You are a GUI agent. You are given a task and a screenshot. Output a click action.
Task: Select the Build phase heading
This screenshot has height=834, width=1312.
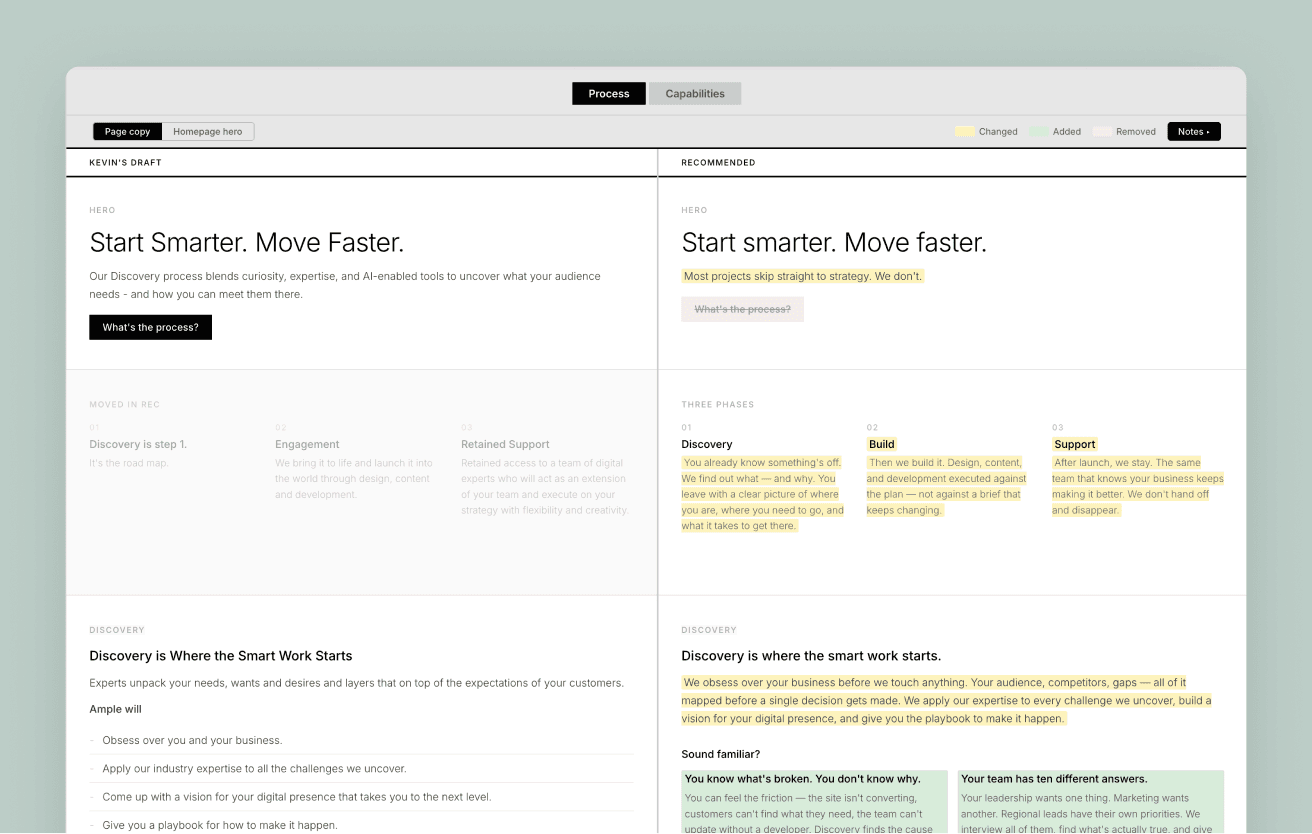881,444
